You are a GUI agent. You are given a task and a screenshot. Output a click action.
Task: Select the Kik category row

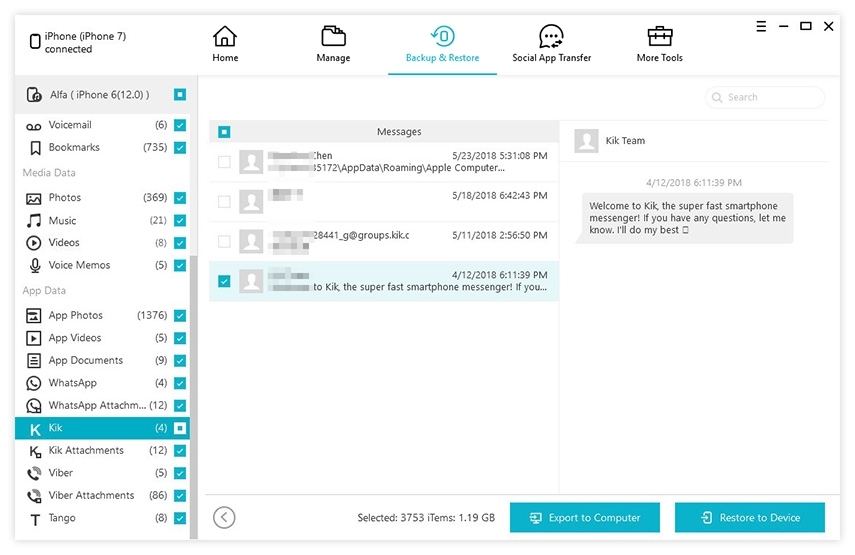(102, 428)
